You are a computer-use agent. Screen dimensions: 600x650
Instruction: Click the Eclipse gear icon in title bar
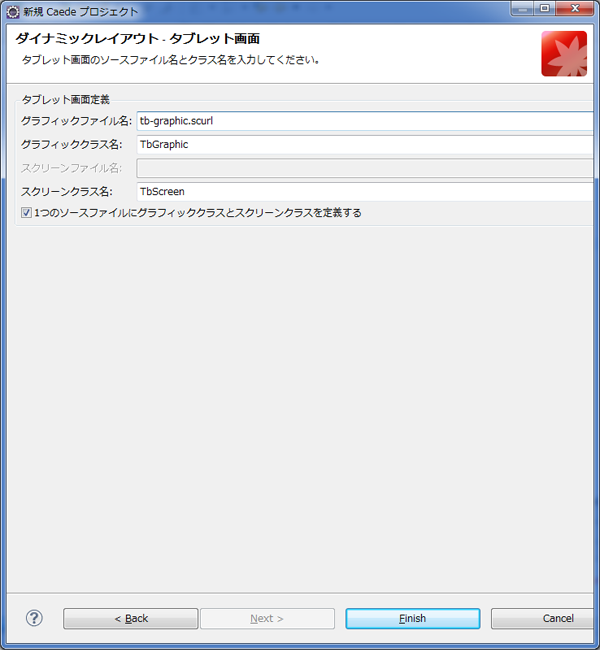pyautogui.click(x=13, y=12)
